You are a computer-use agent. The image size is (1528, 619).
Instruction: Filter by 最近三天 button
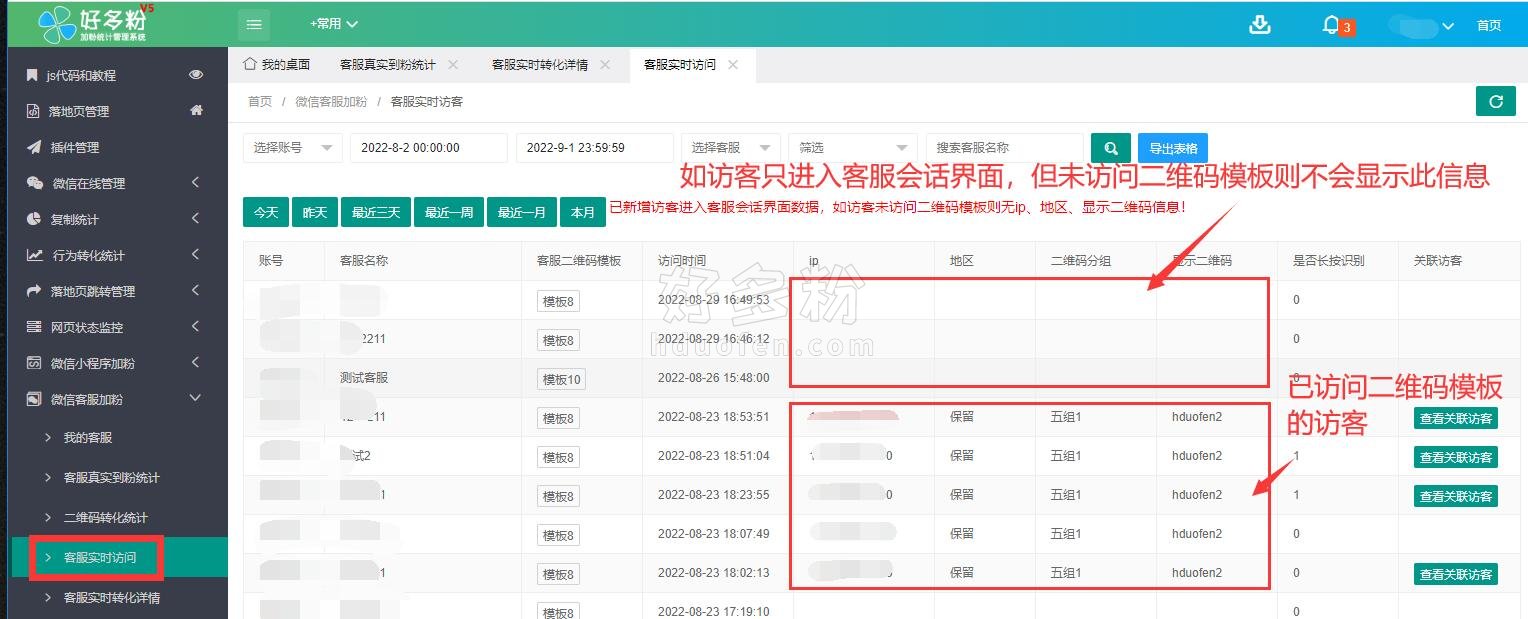point(375,212)
